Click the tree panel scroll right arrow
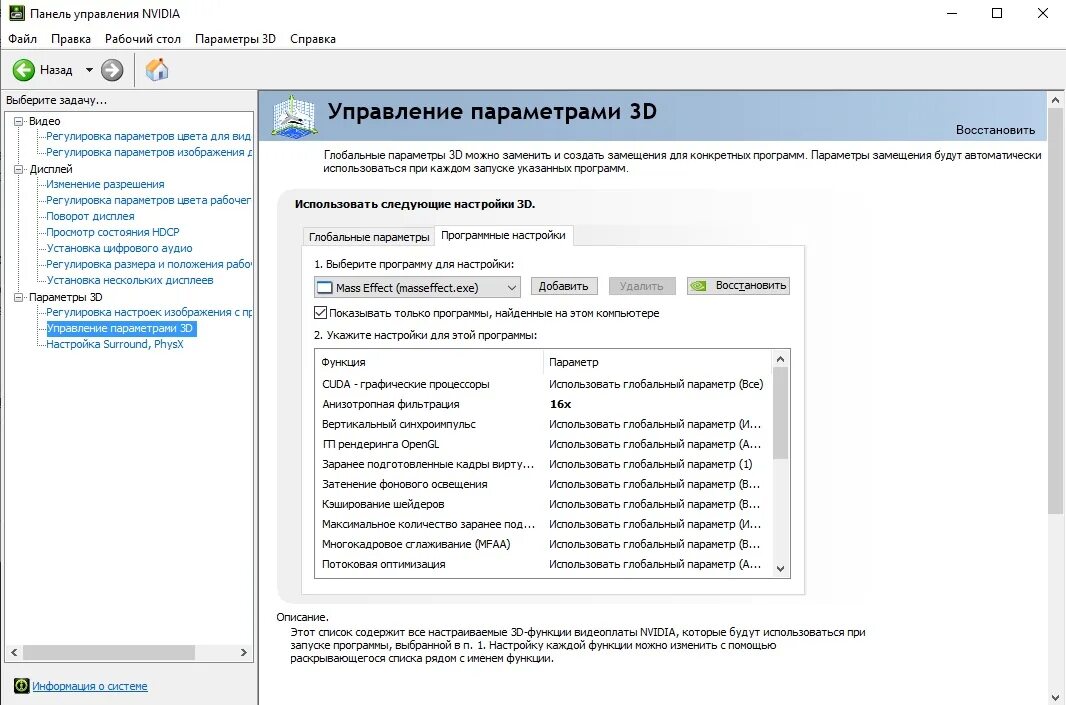The width and height of the screenshot is (1066, 705). pos(243,652)
